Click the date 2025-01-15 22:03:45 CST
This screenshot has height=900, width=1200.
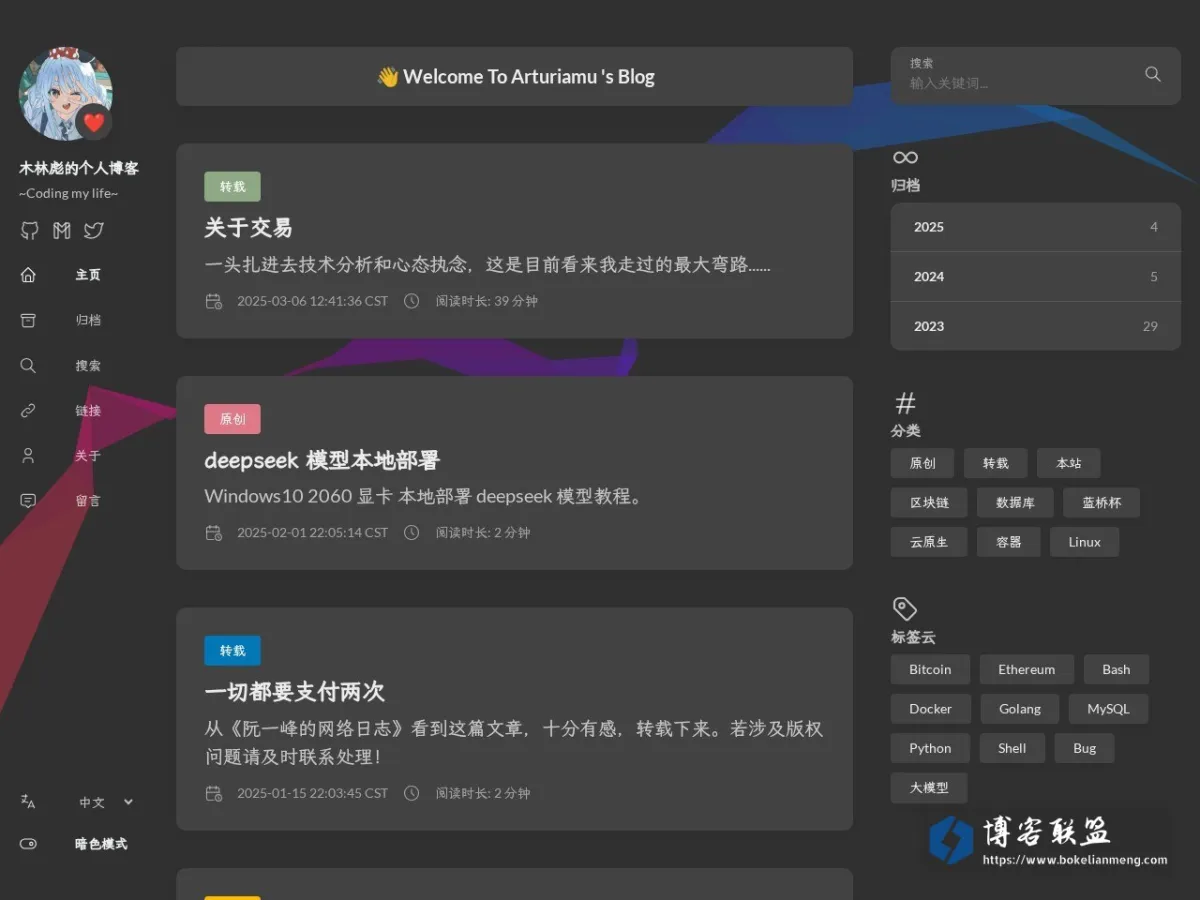(312, 793)
